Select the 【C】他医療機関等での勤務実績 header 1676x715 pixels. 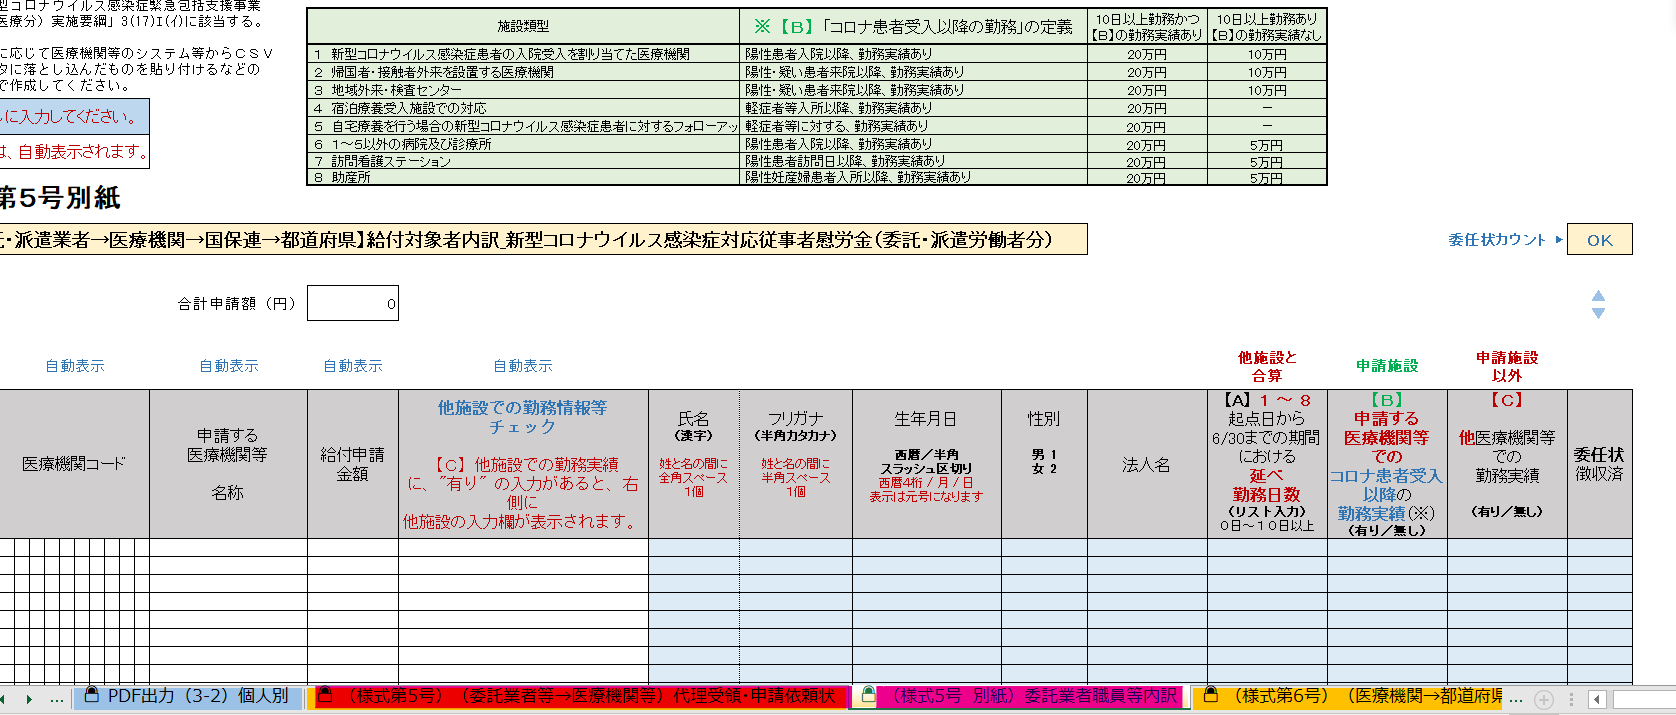click(1507, 464)
